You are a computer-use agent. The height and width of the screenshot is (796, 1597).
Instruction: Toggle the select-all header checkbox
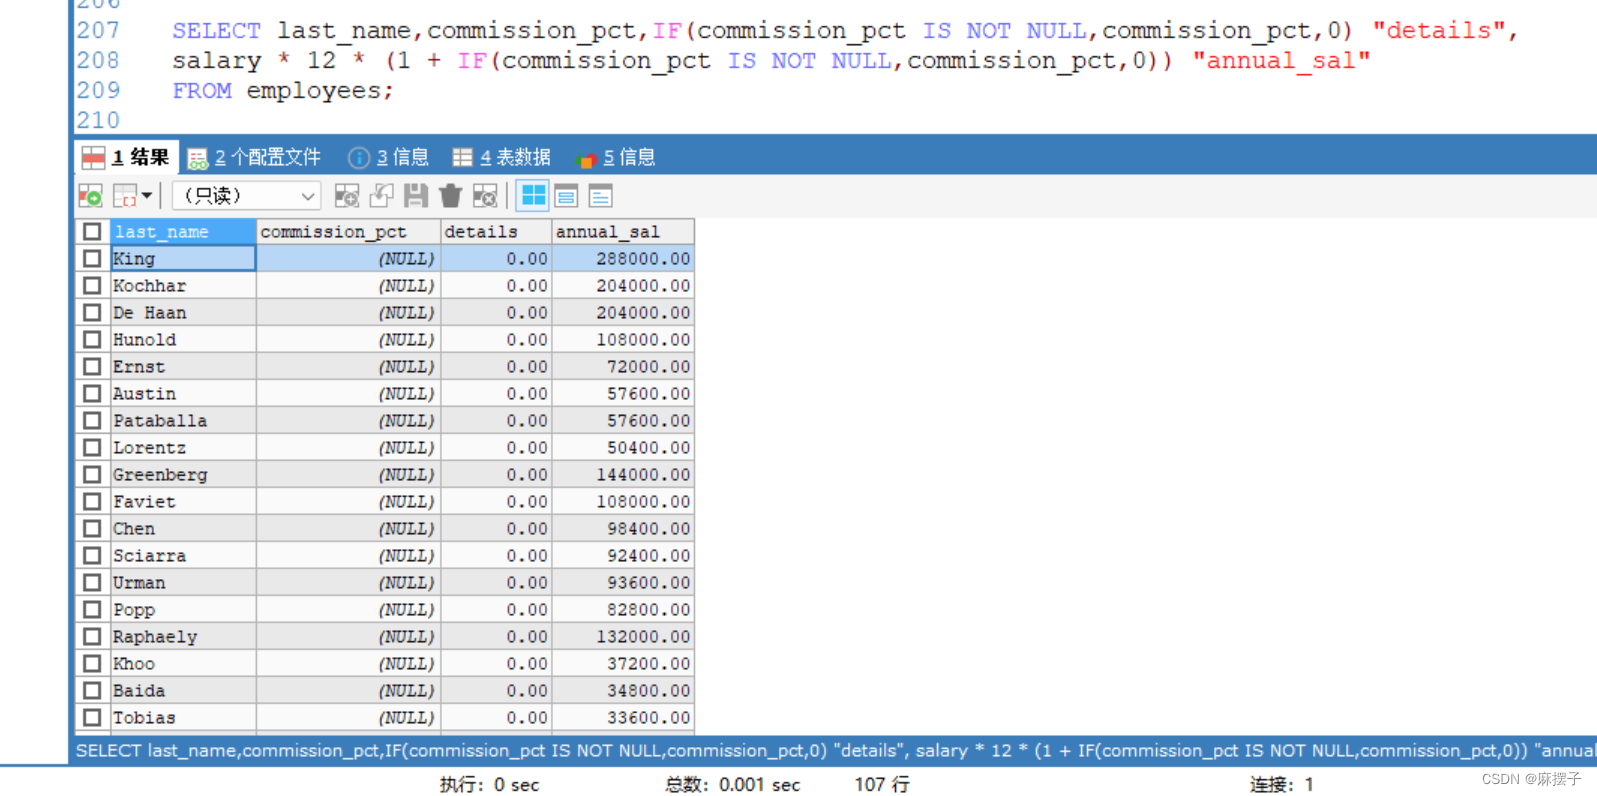[x=92, y=231]
